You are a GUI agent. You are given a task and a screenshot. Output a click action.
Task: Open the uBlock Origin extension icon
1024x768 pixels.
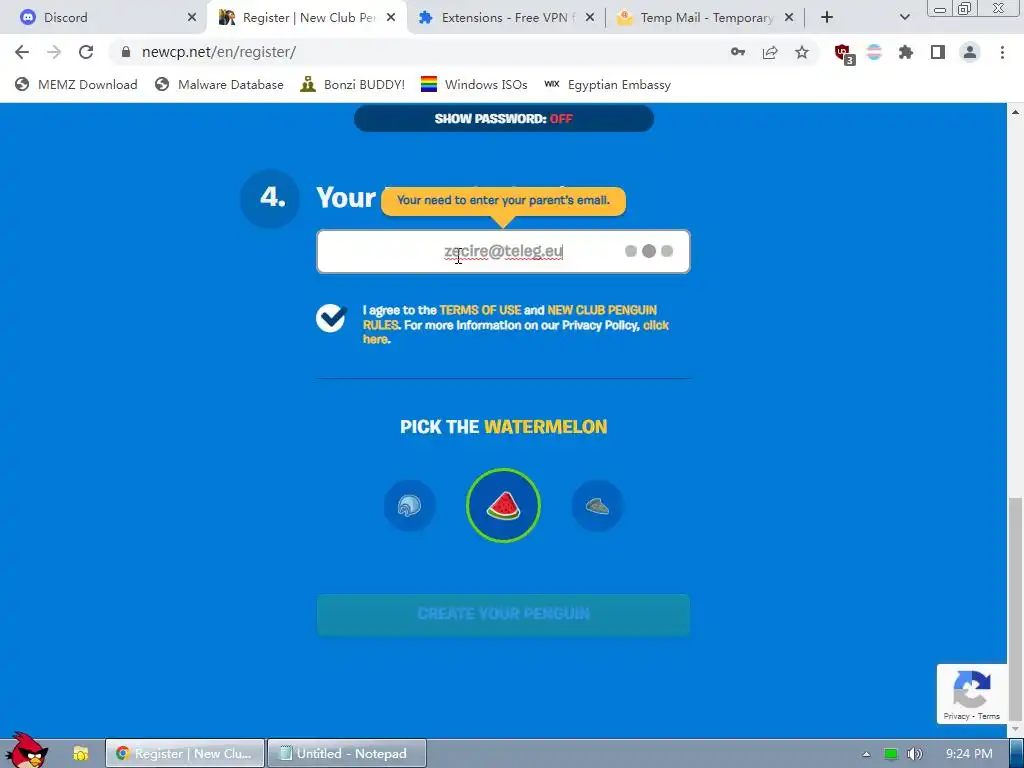point(844,54)
